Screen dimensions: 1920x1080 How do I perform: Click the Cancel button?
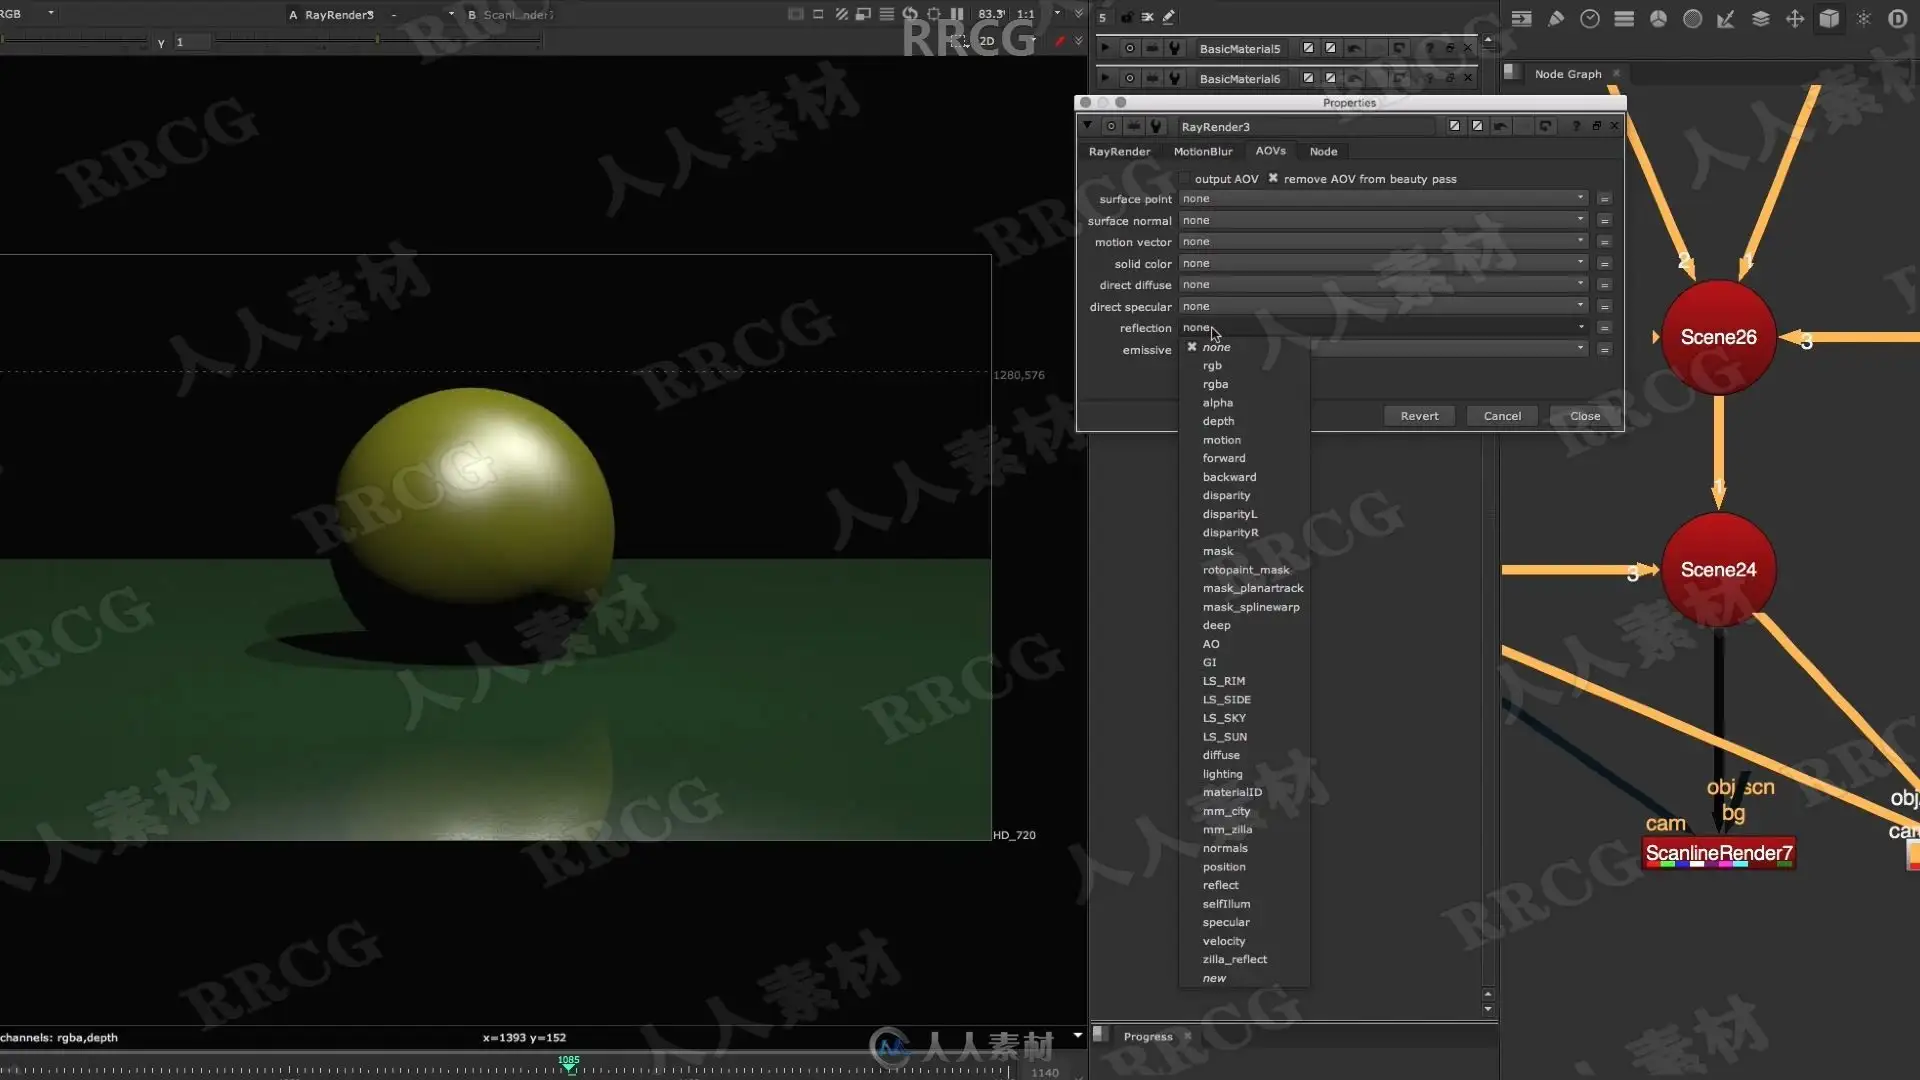point(1502,416)
